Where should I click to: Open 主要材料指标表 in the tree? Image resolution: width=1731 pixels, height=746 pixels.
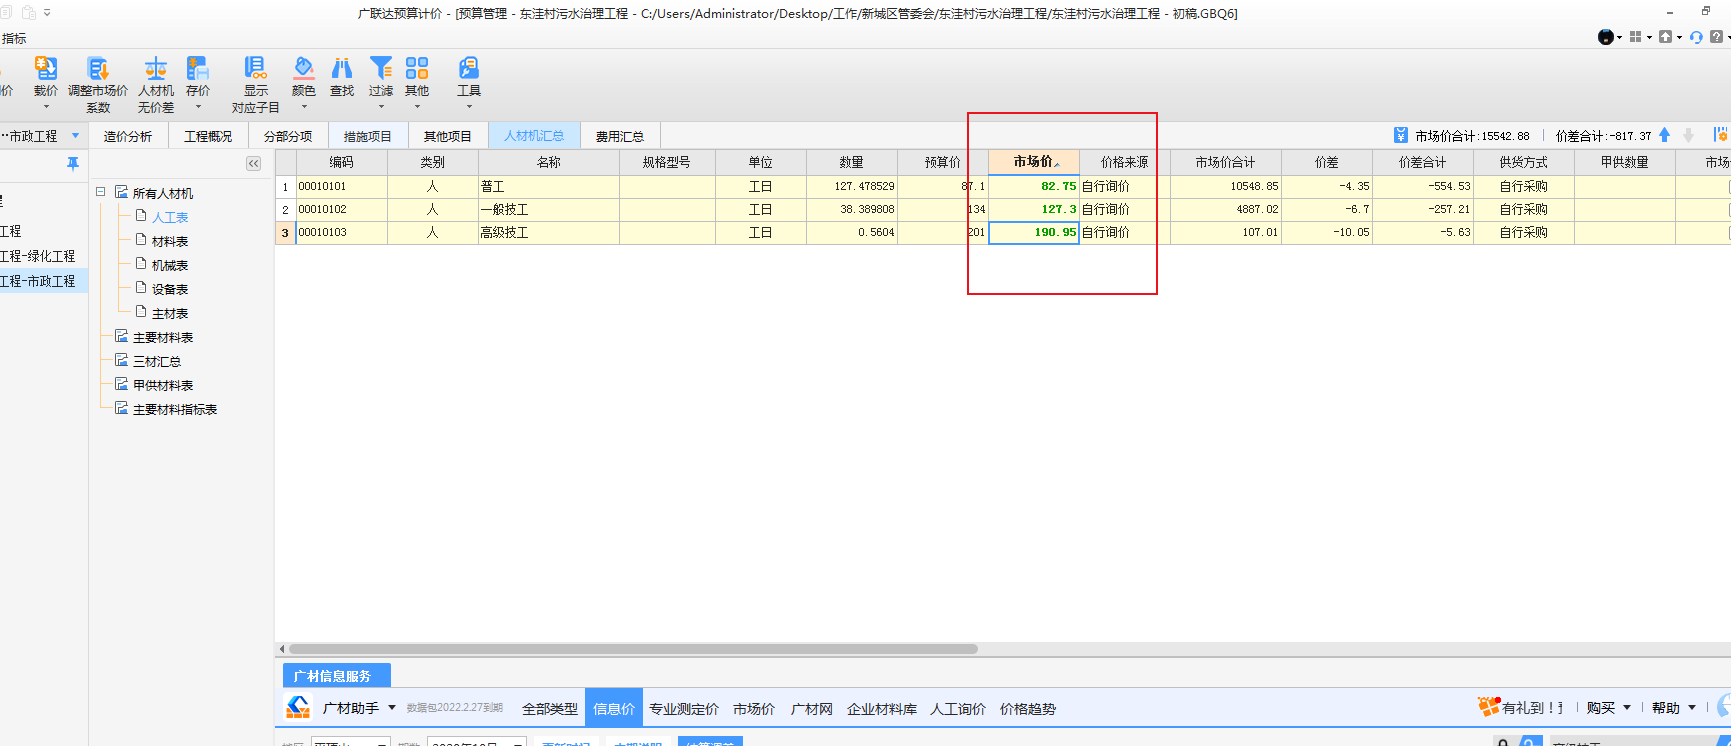tap(175, 409)
